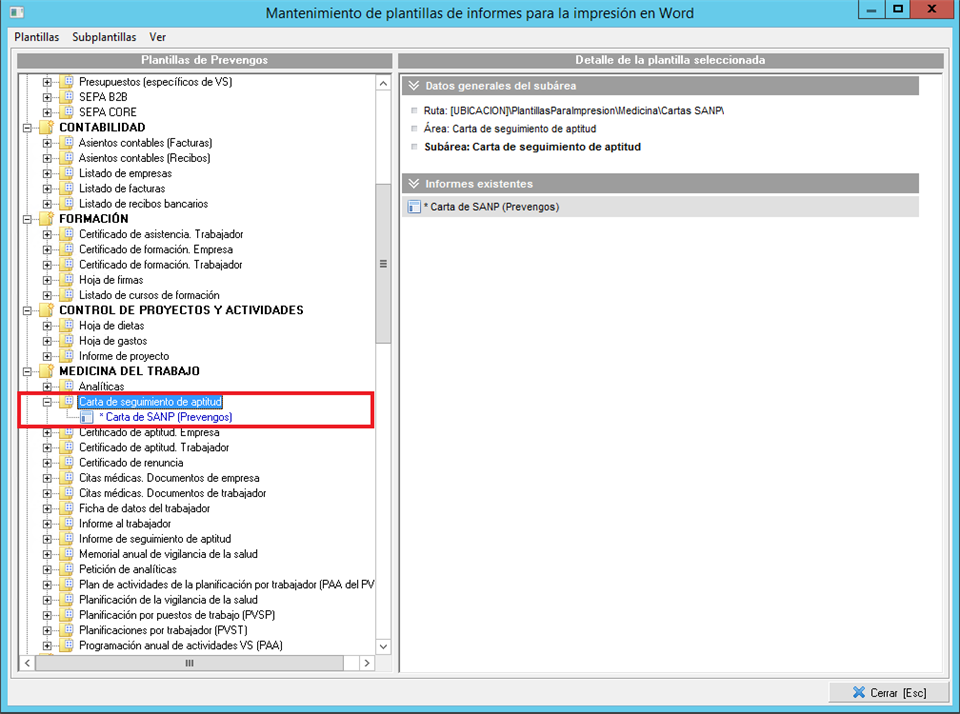Click the MEDICINA DEL TRABAJO folder icon

pos(46,371)
